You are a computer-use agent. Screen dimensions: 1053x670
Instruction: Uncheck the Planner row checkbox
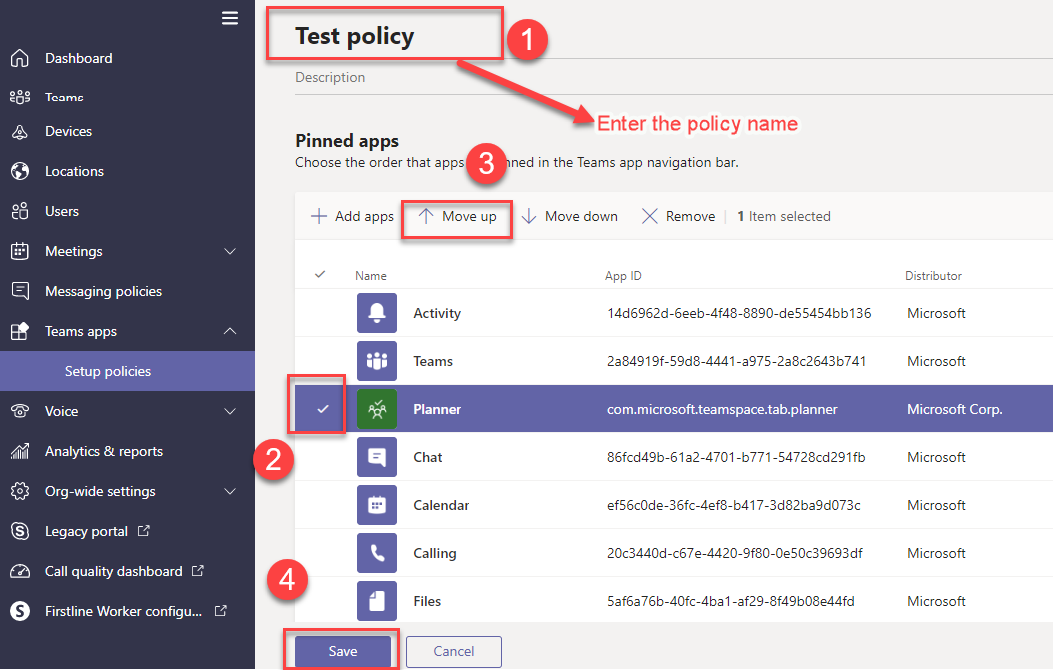(320, 409)
